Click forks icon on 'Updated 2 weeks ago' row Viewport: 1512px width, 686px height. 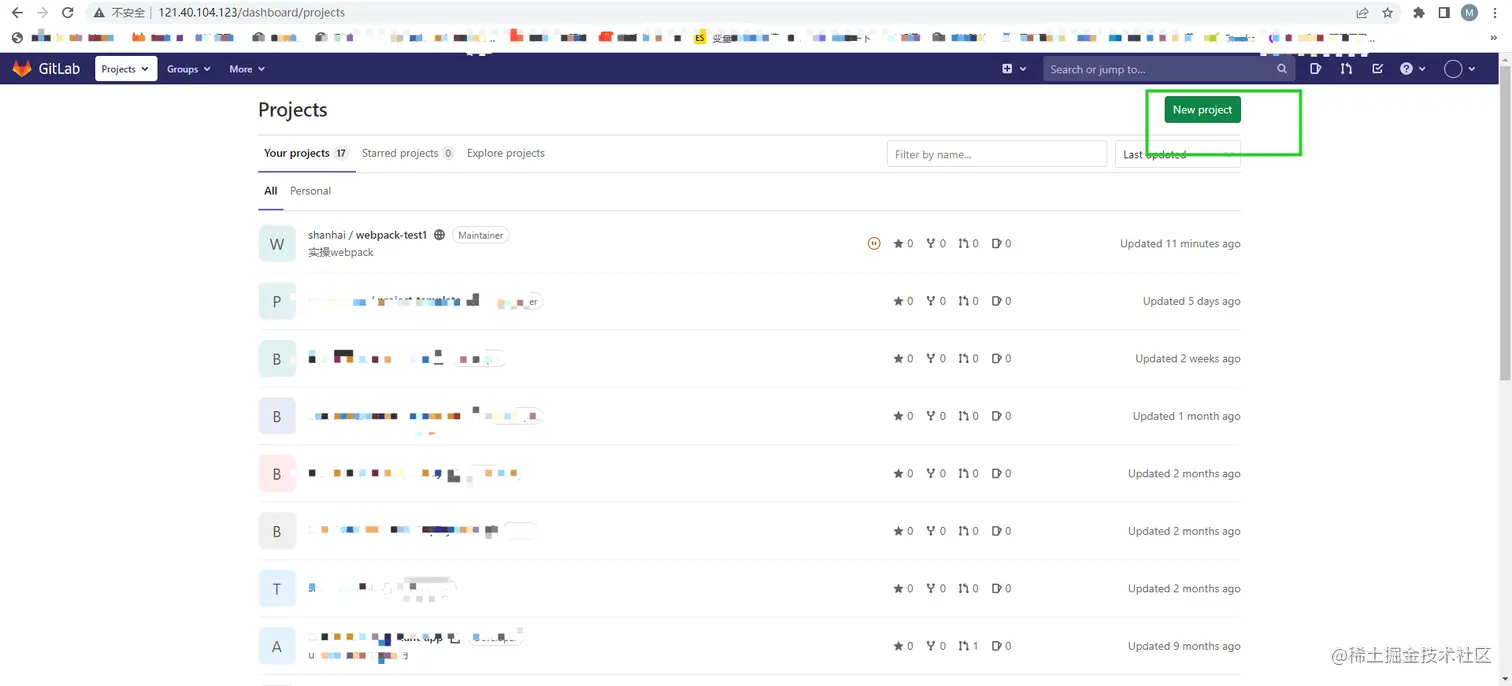[930, 359]
